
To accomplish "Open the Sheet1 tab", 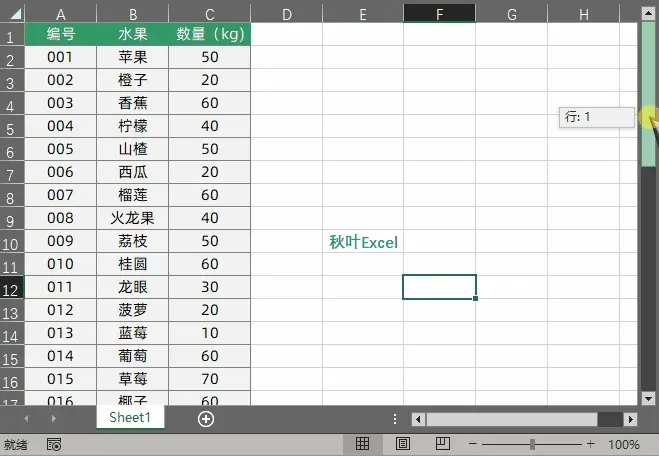I will pyautogui.click(x=130, y=417).
